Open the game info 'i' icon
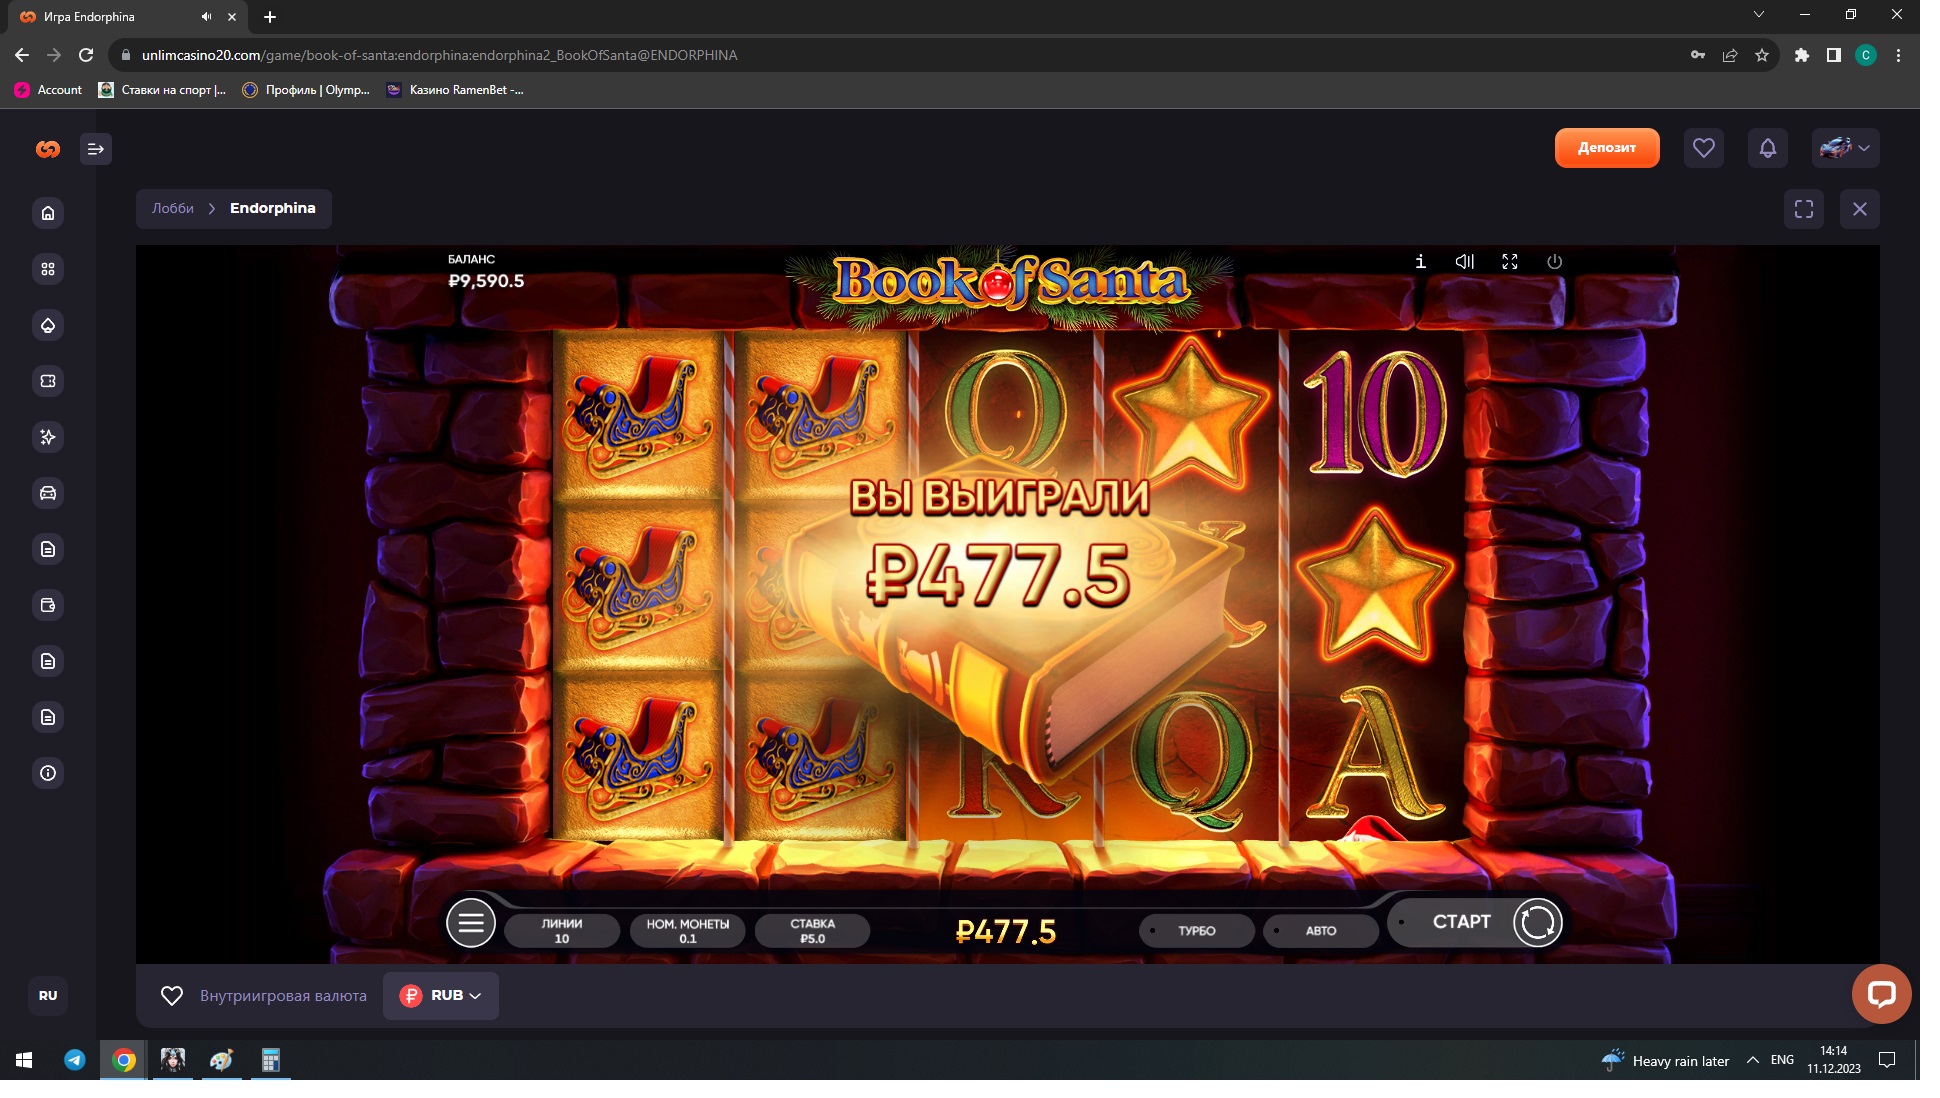The image size is (1940, 1098). pos(1420,261)
